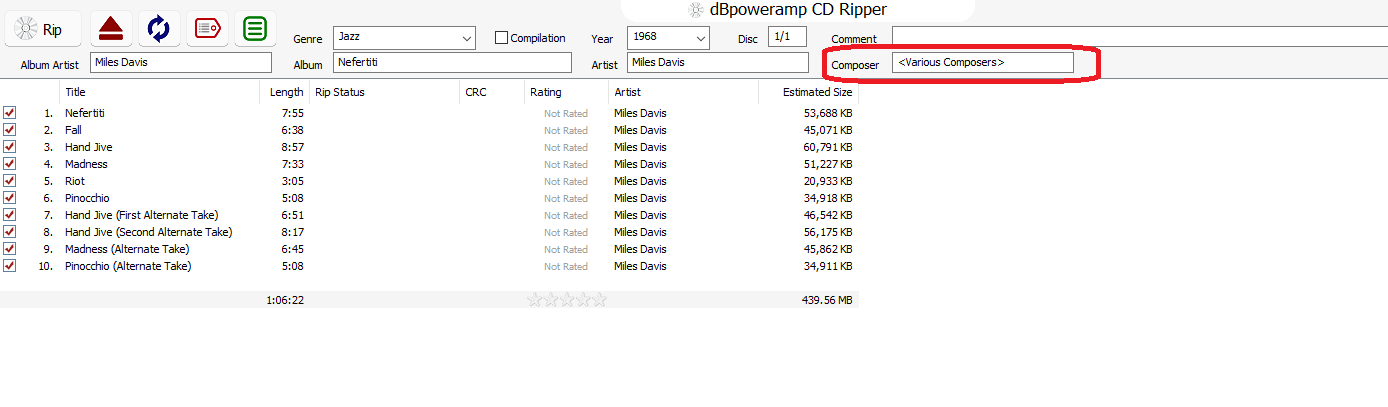Screen dimensions: 1388x407
Task: Eject the CD with the eject icon
Action: [111, 30]
